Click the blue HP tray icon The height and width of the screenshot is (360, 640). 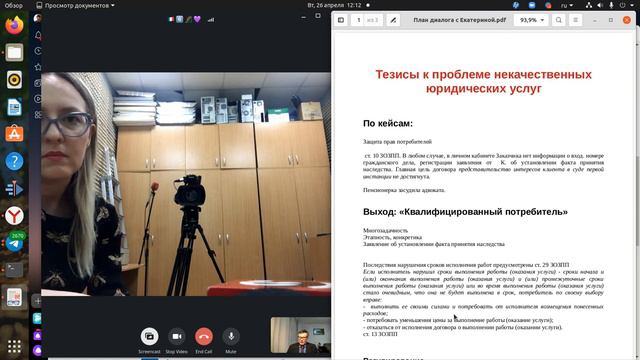pyautogui.click(x=516, y=5)
